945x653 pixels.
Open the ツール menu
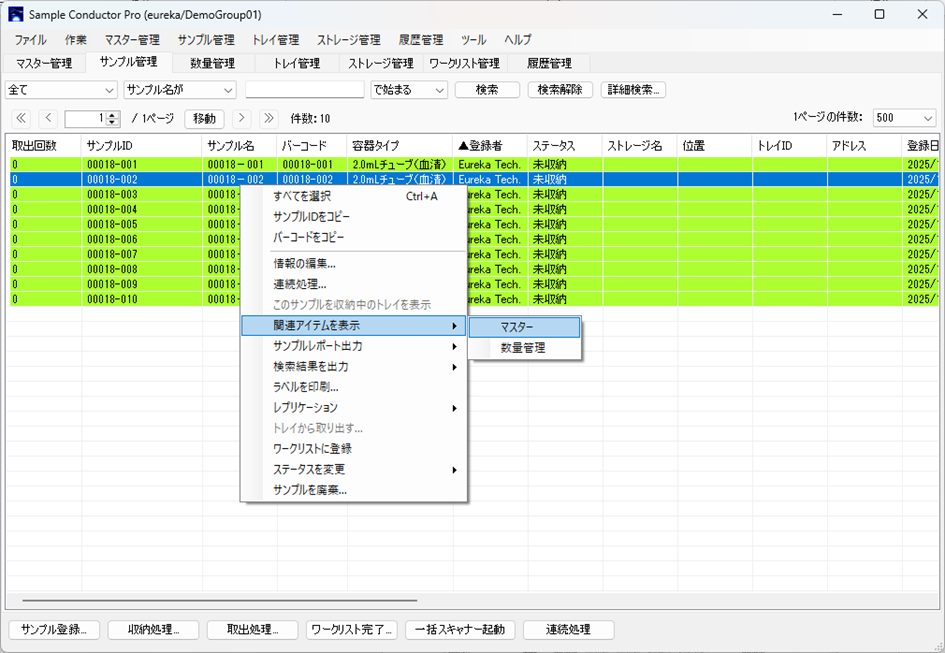click(x=473, y=40)
